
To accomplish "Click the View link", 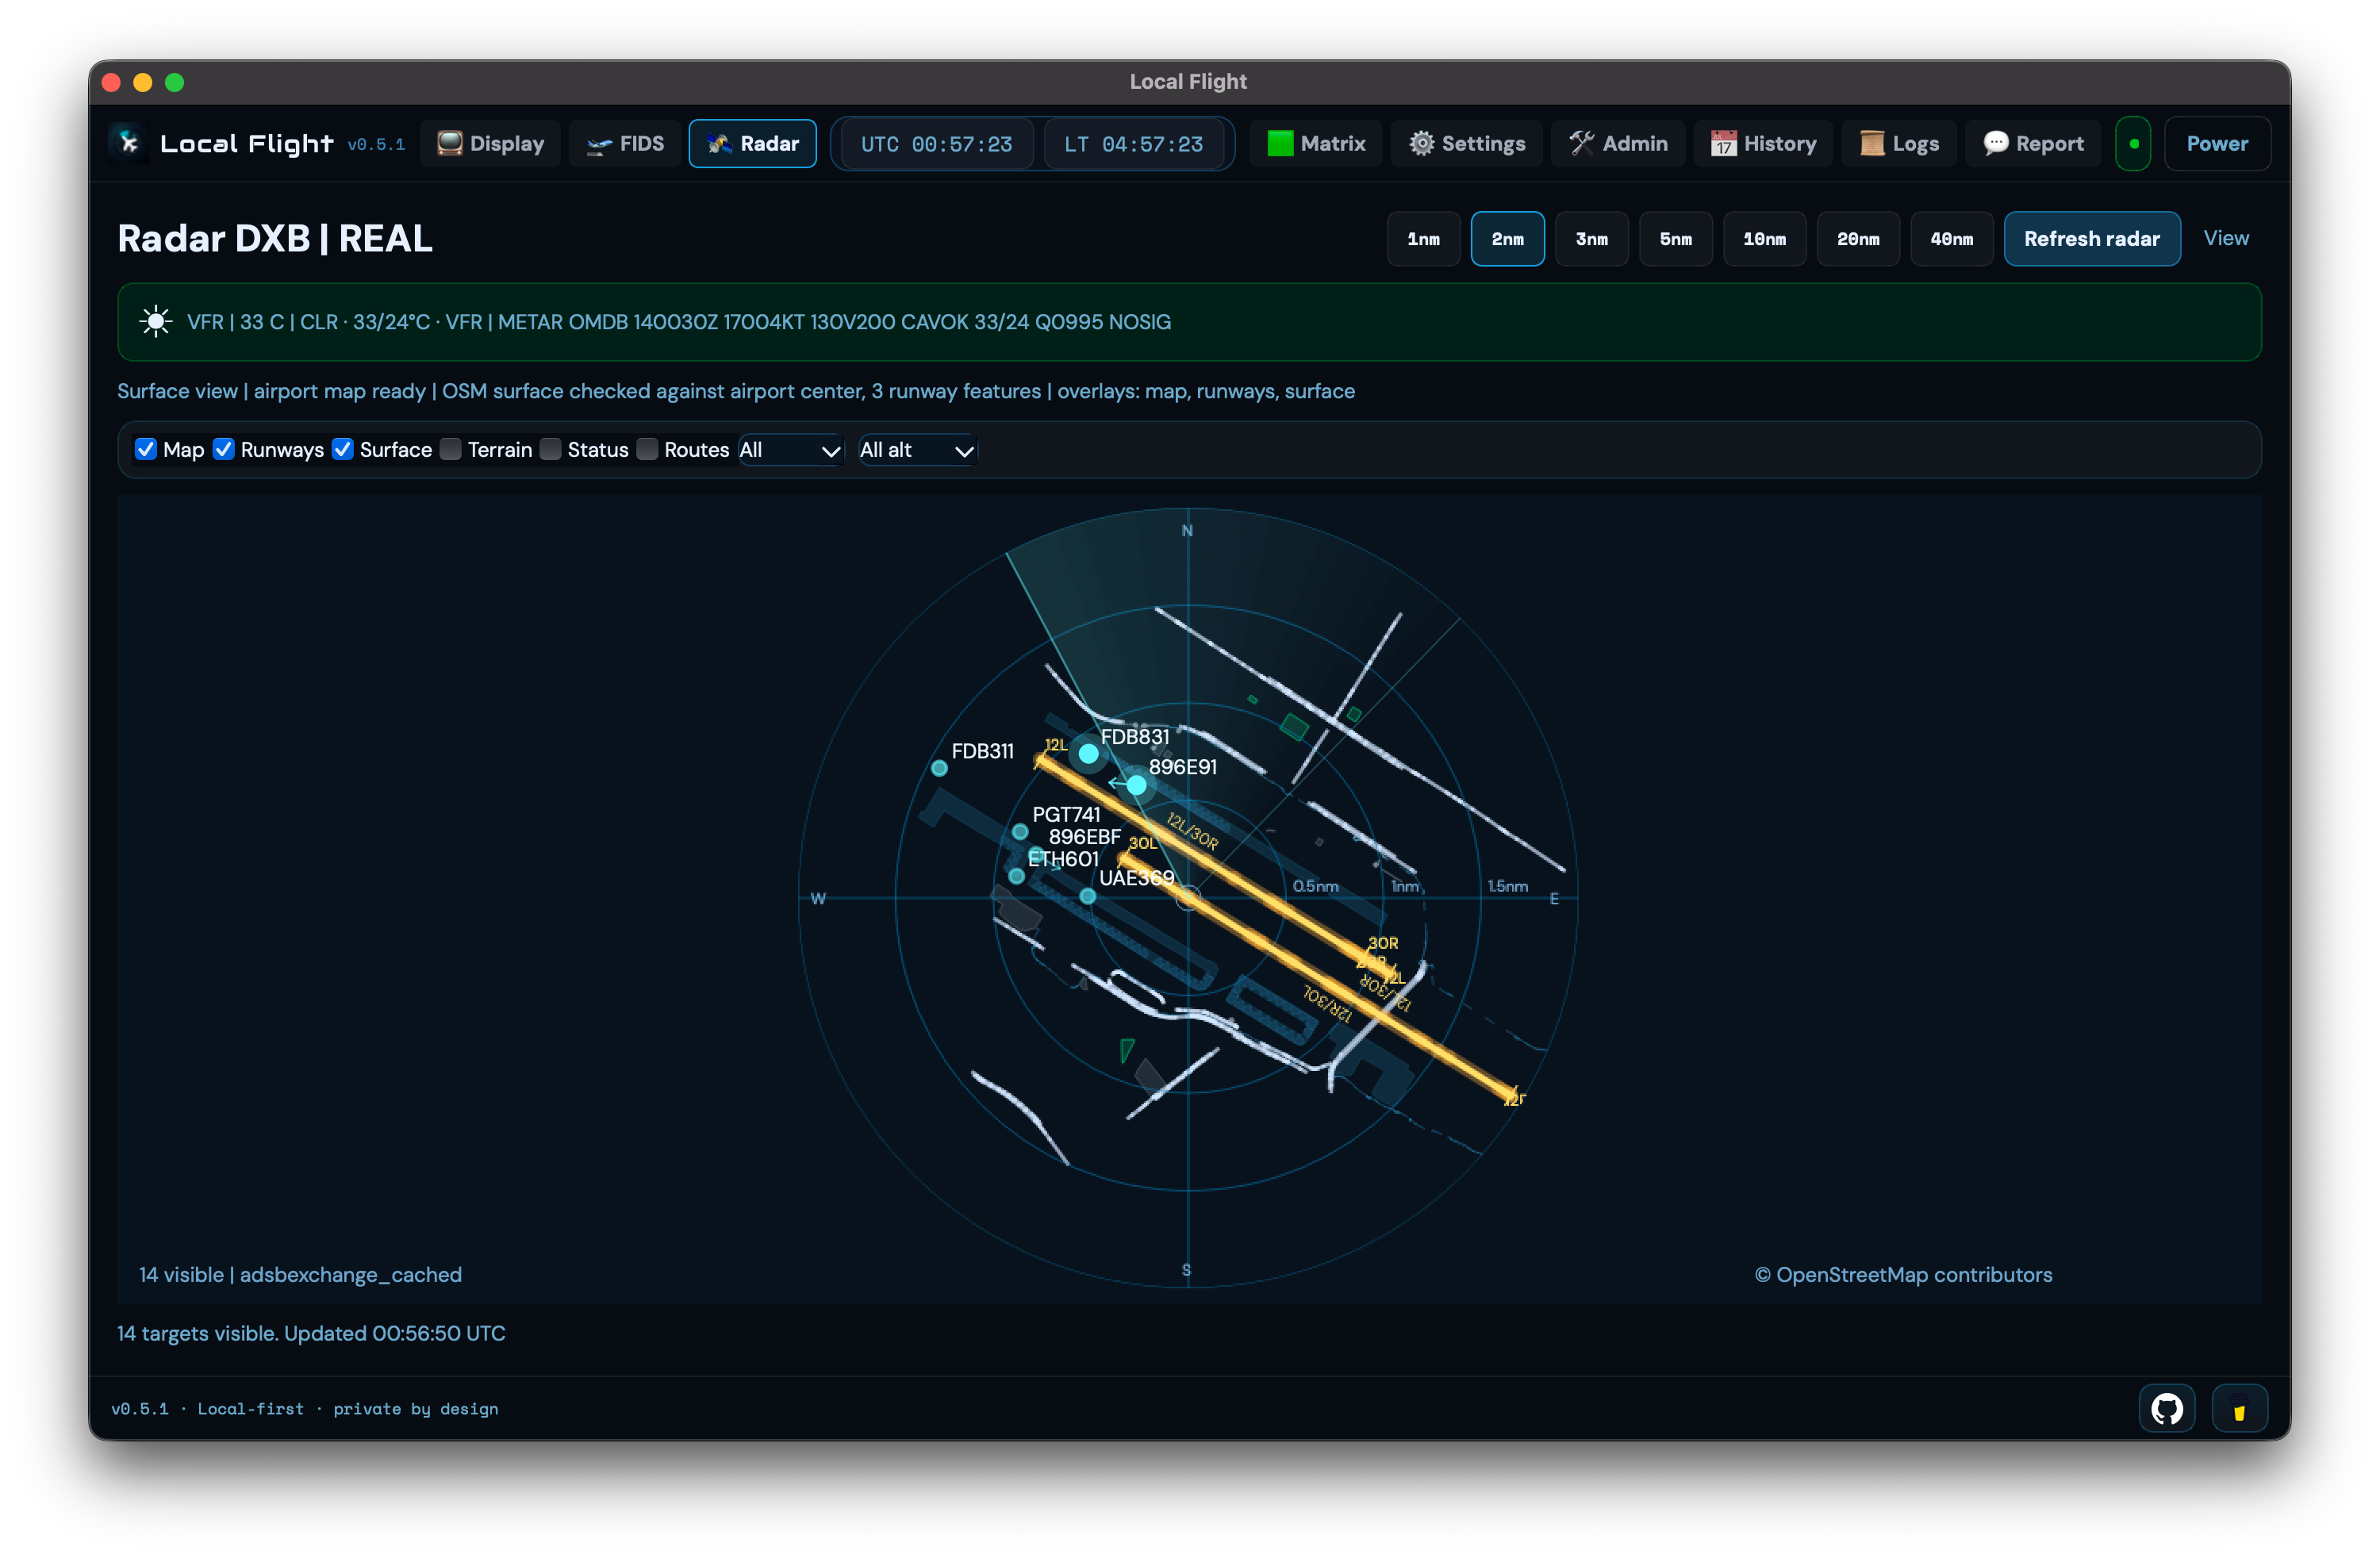I will [2226, 238].
